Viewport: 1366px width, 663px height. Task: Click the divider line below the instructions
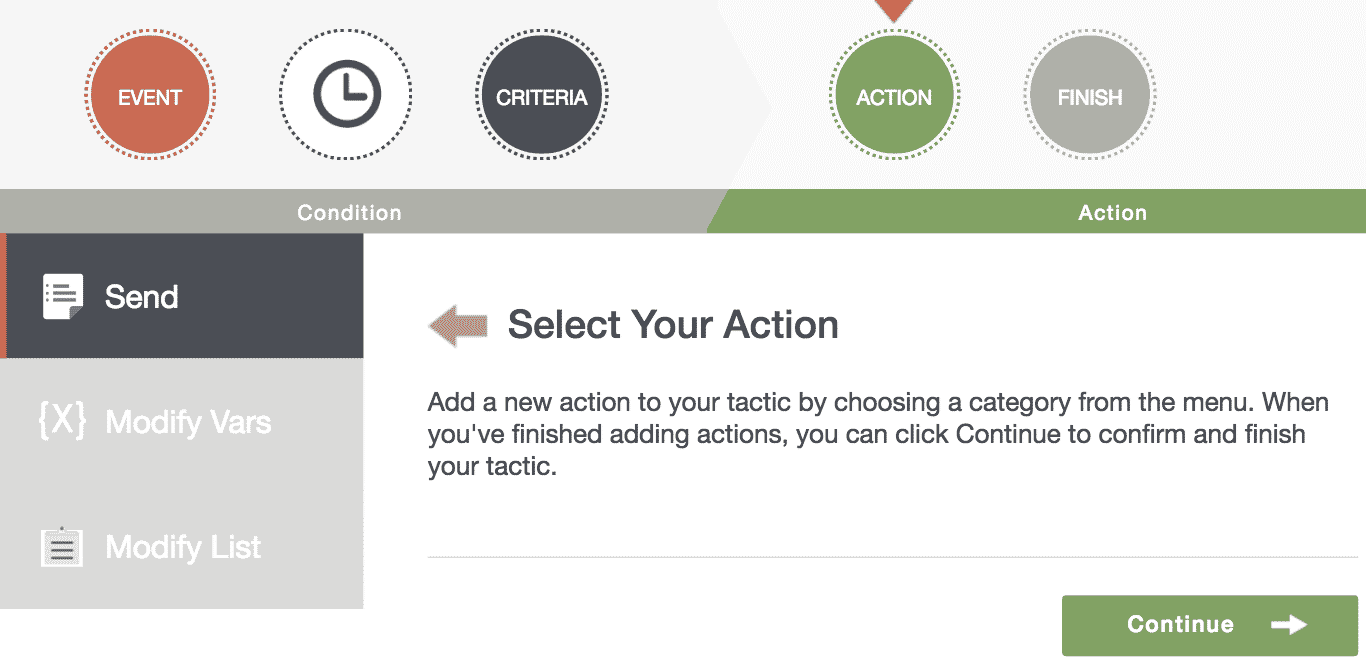click(x=892, y=556)
